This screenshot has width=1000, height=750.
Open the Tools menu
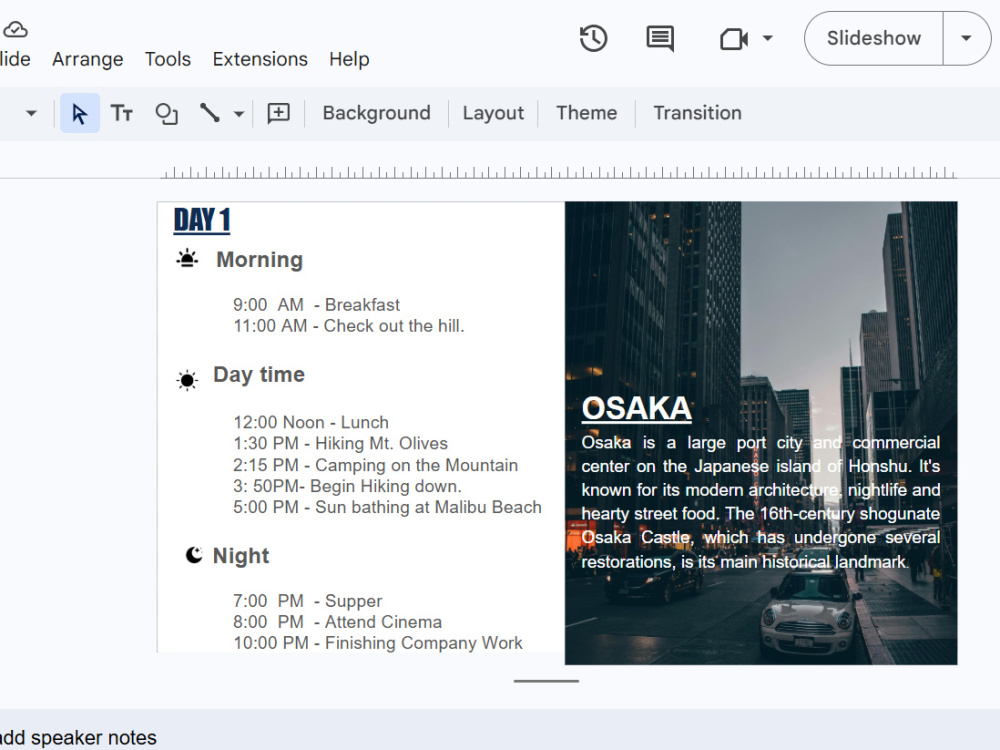coord(168,59)
